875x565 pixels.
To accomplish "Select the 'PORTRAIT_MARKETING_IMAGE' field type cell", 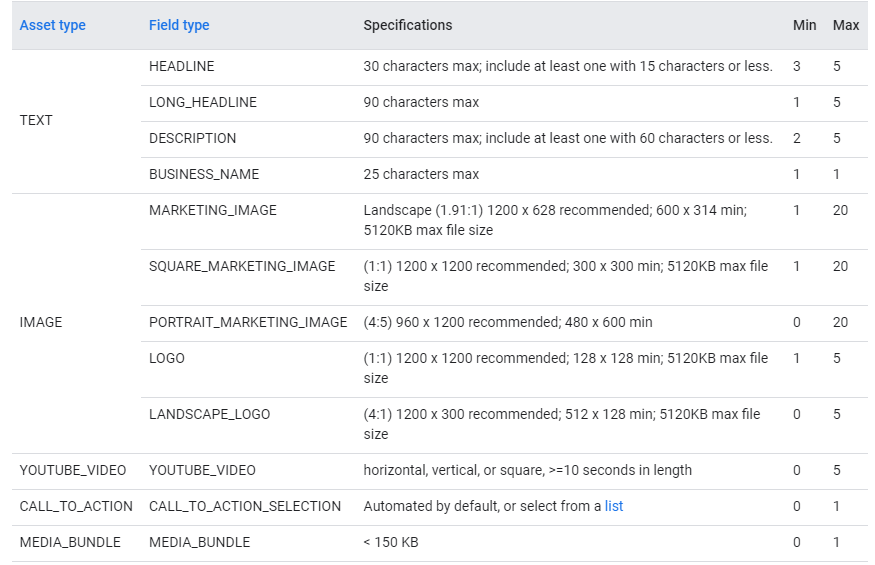I will [248, 322].
